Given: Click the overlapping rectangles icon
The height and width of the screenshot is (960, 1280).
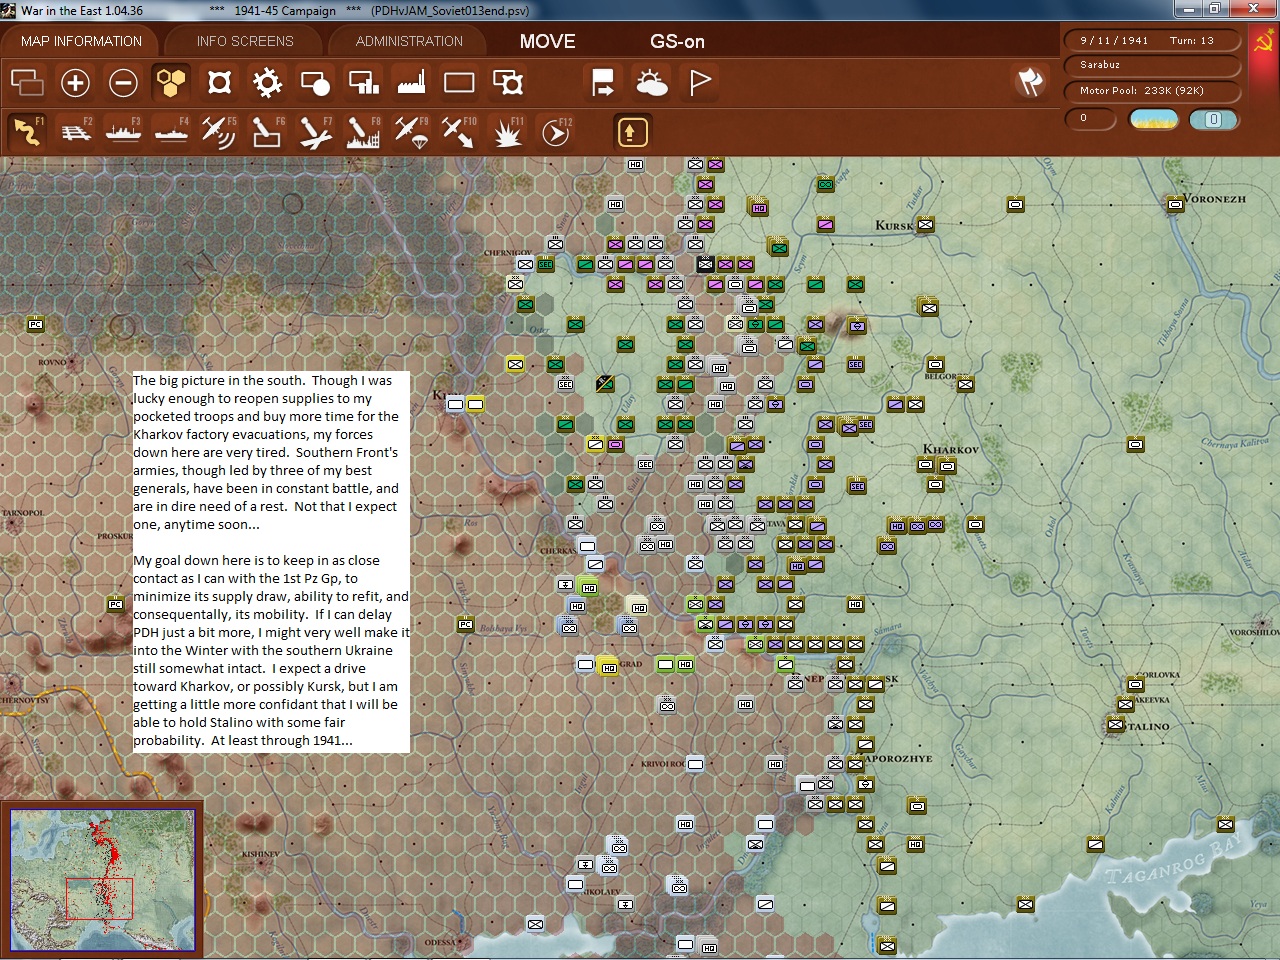Looking at the screenshot, I should click(x=27, y=82).
